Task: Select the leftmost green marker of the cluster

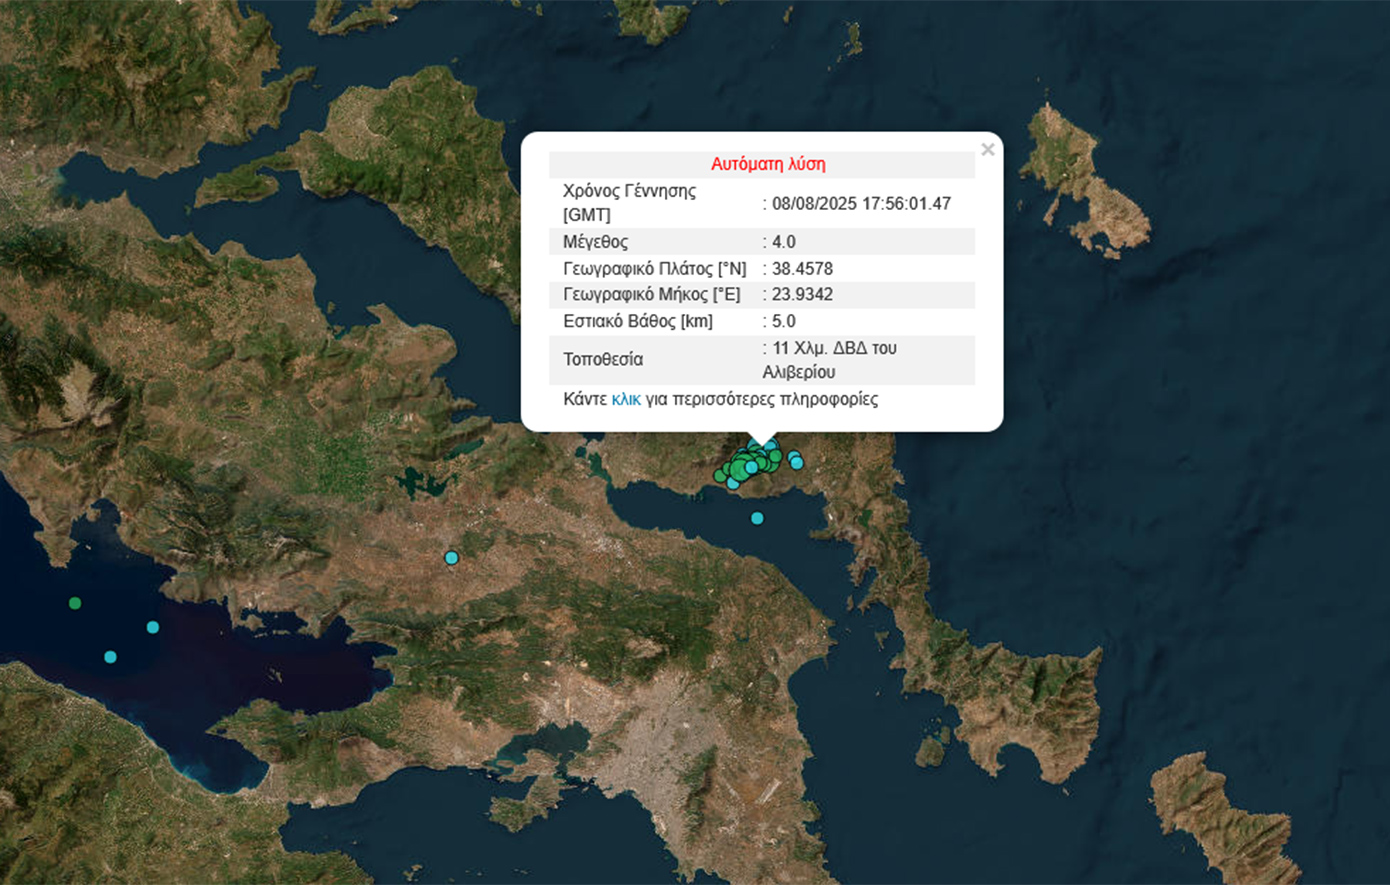Action: click(x=720, y=475)
